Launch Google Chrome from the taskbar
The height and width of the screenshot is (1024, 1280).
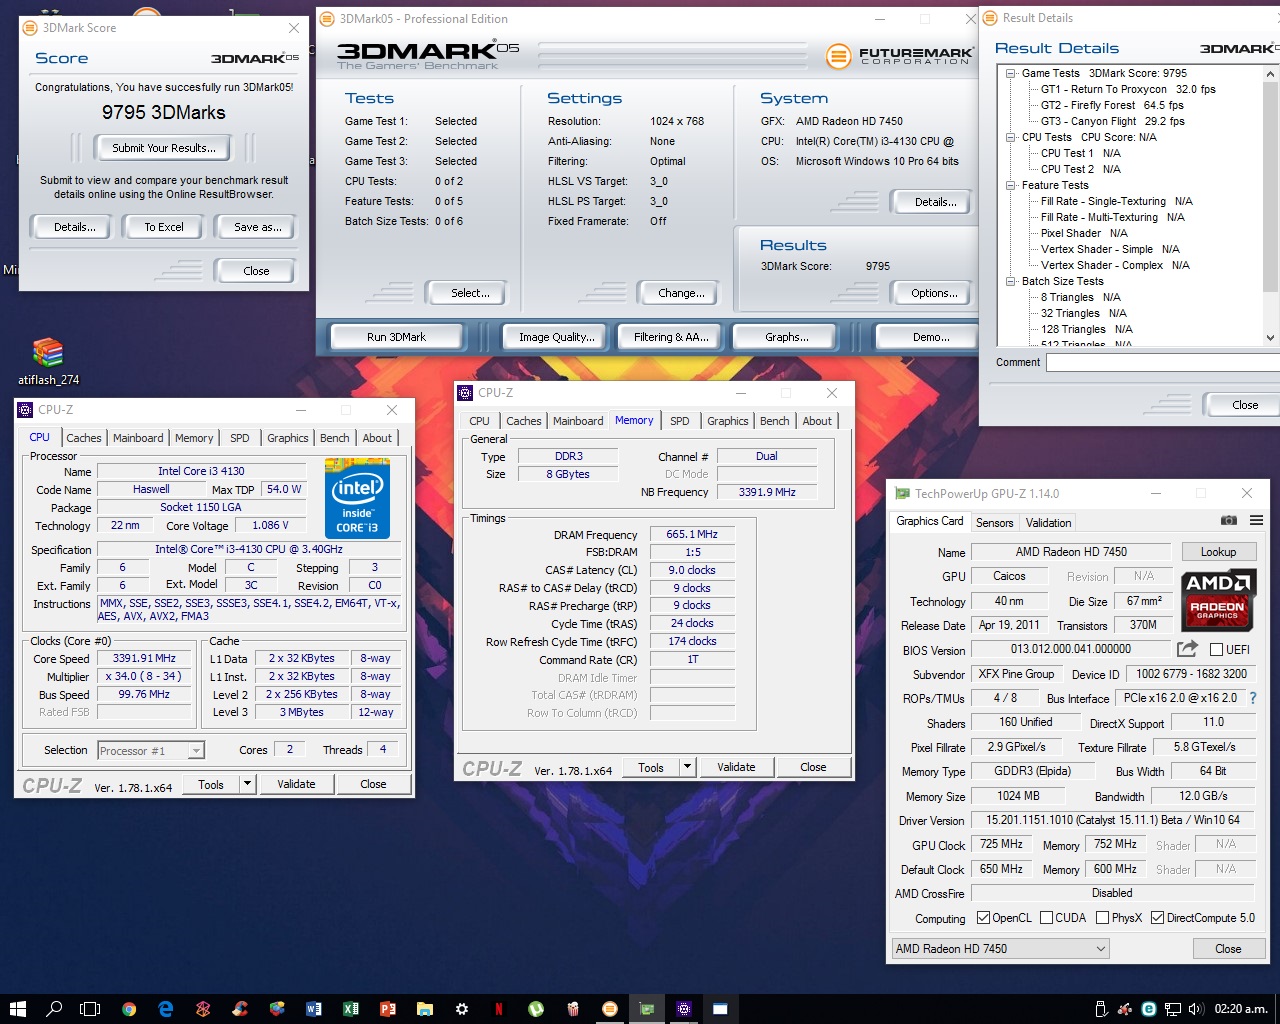point(129,1009)
